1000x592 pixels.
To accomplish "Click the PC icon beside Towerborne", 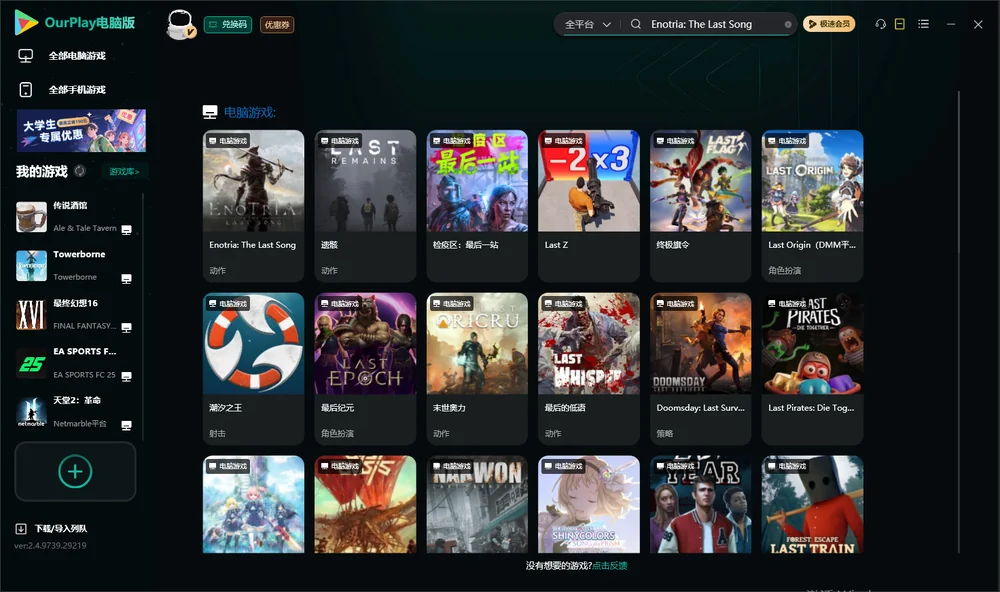I will pos(126,279).
